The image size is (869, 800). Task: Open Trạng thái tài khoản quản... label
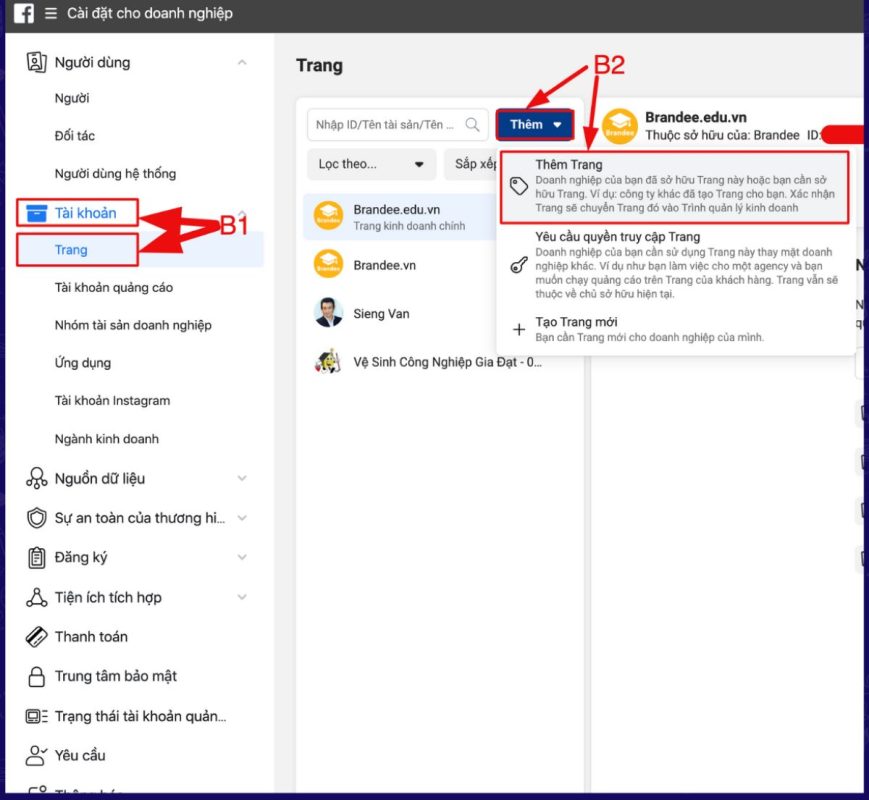140,716
